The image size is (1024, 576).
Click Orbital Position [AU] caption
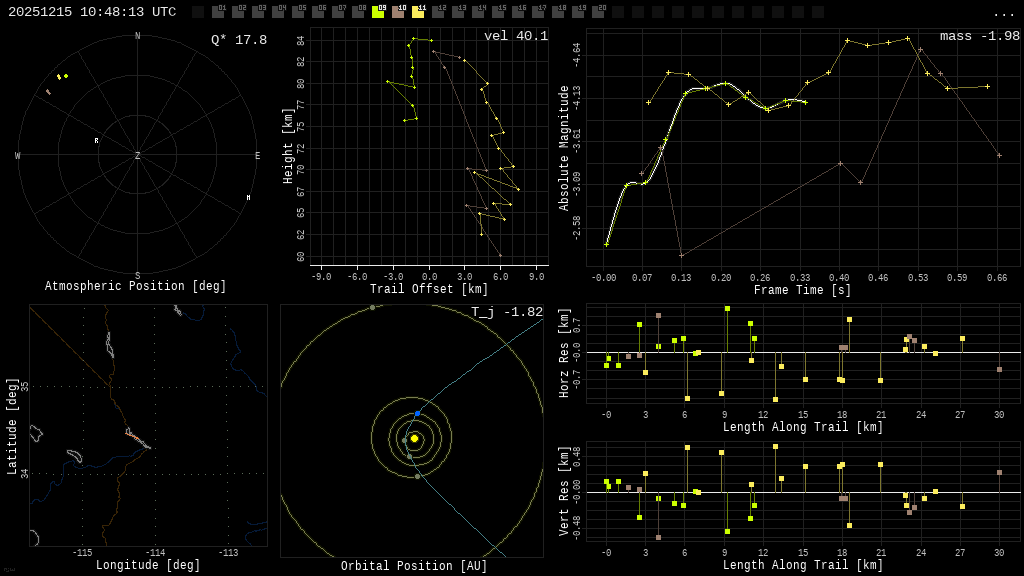click(x=414, y=567)
